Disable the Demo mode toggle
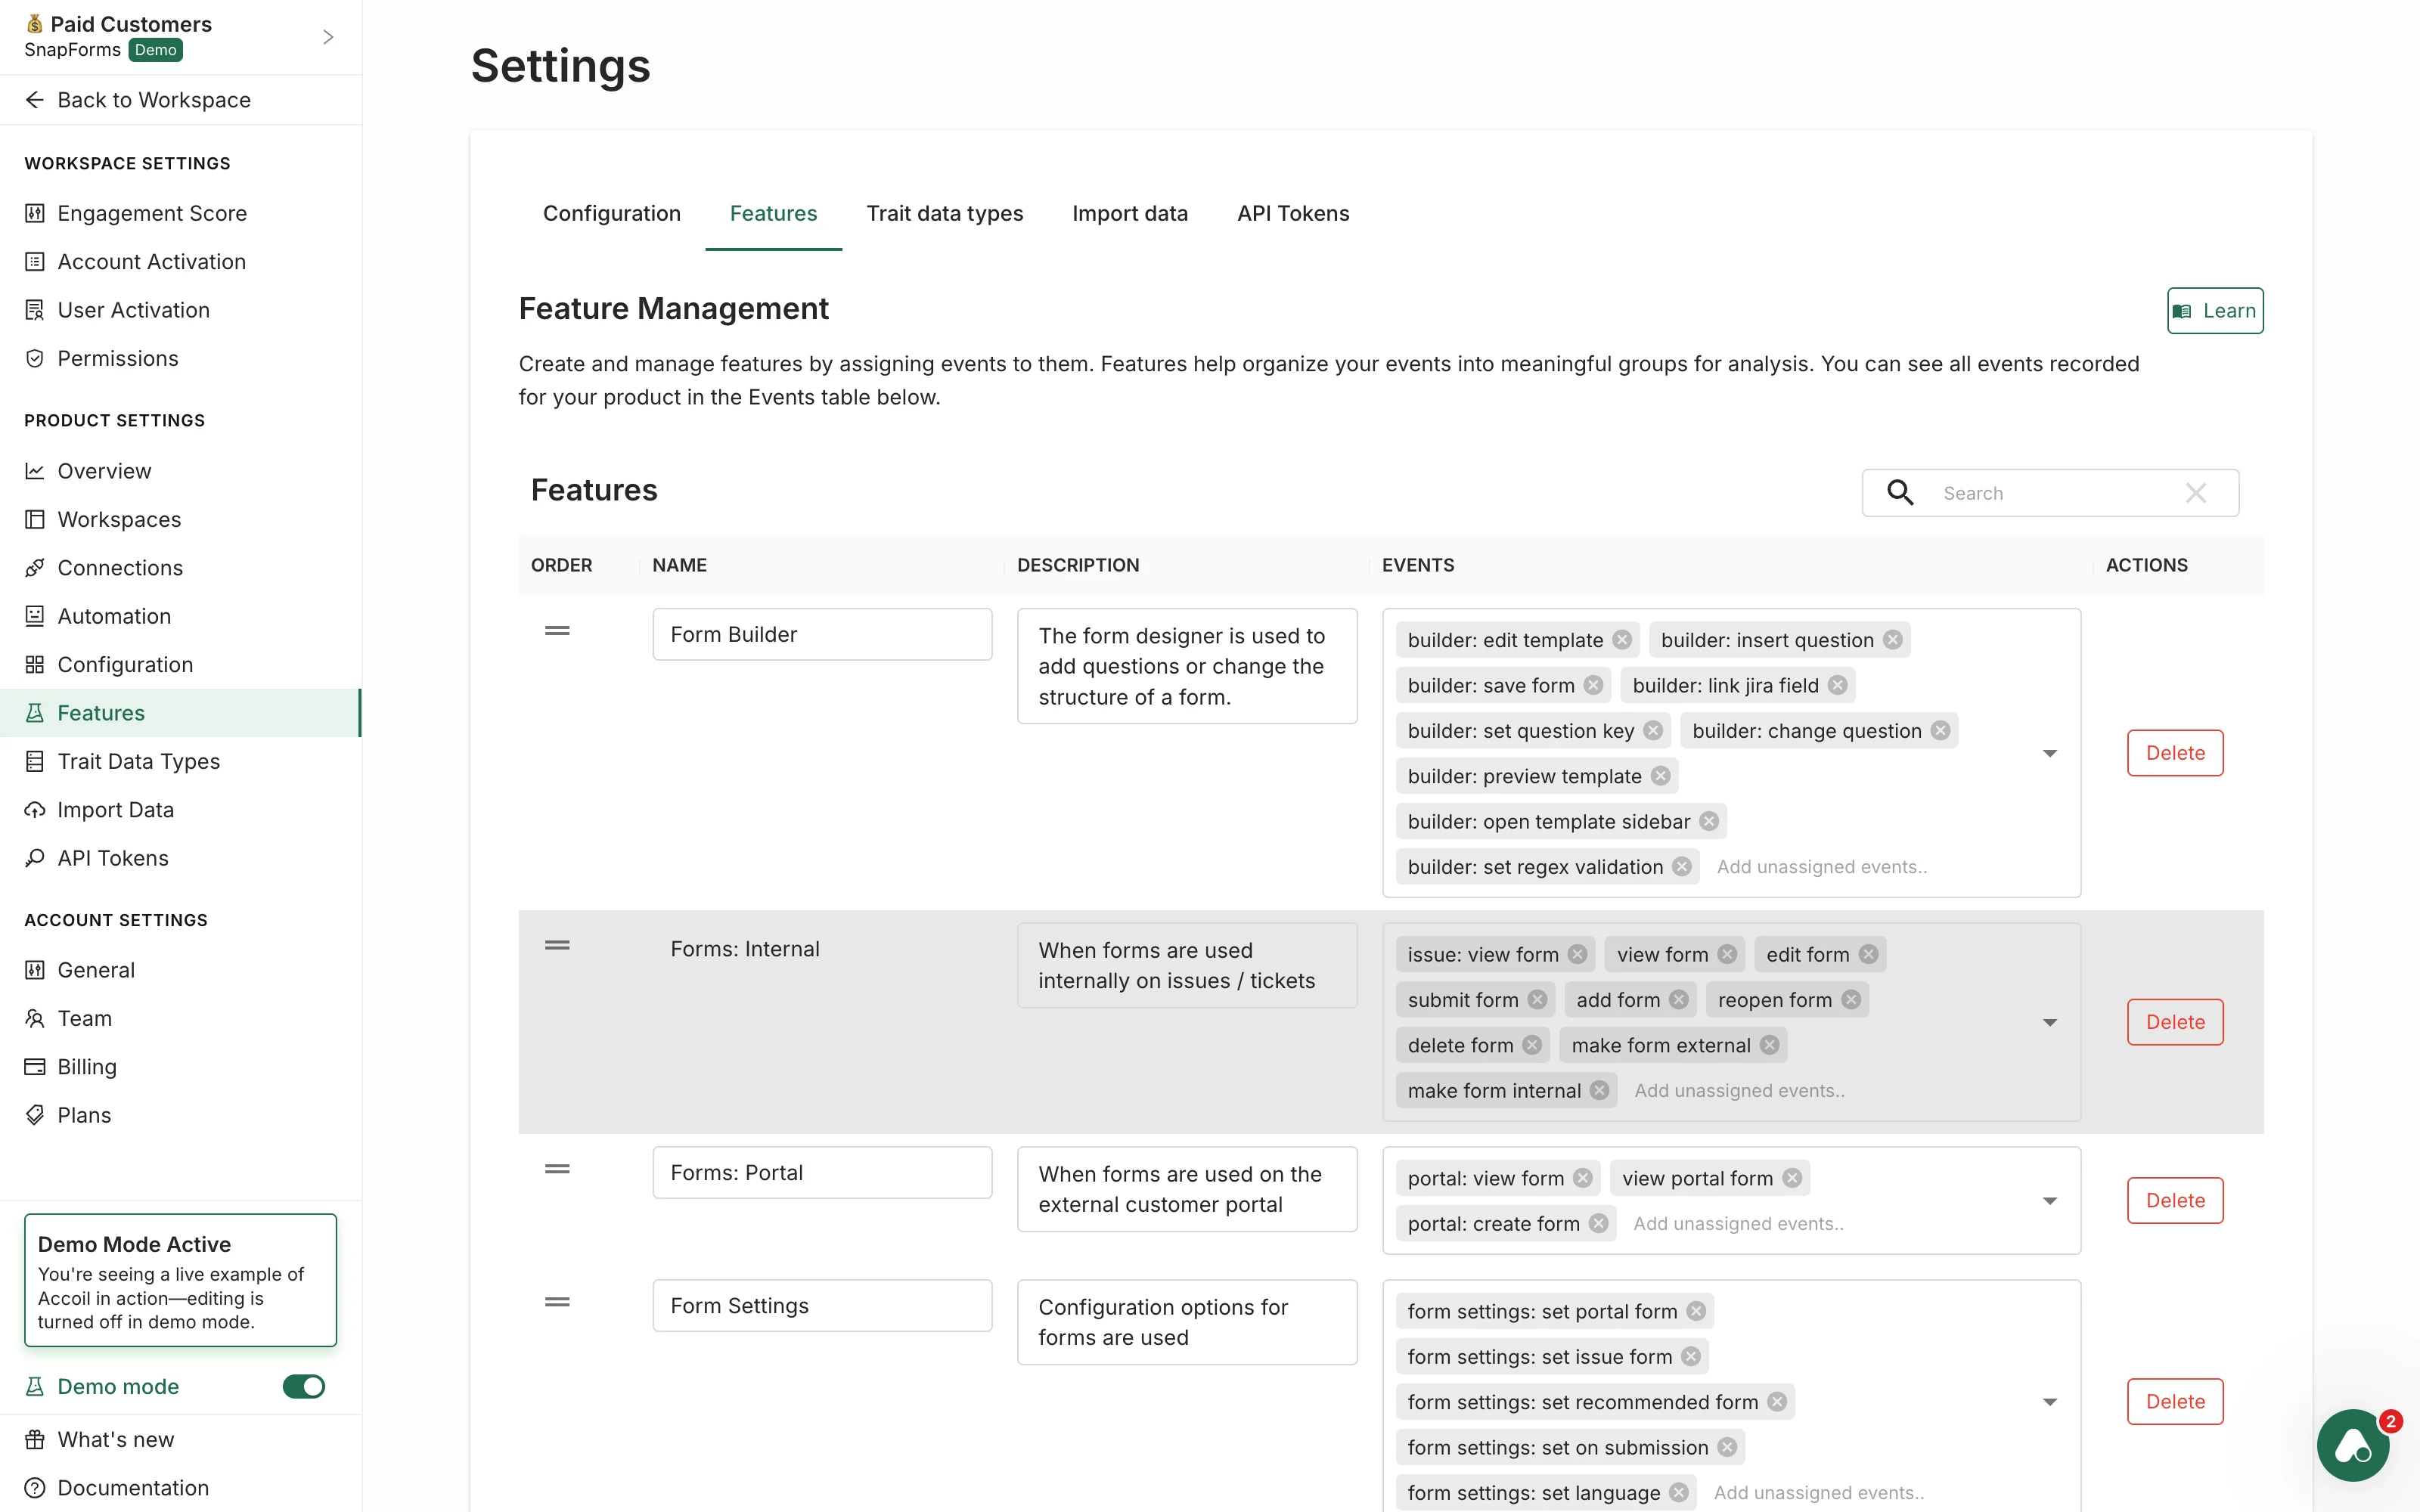This screenshot has height=1512, width=2420. click(x=303, y=1386)
